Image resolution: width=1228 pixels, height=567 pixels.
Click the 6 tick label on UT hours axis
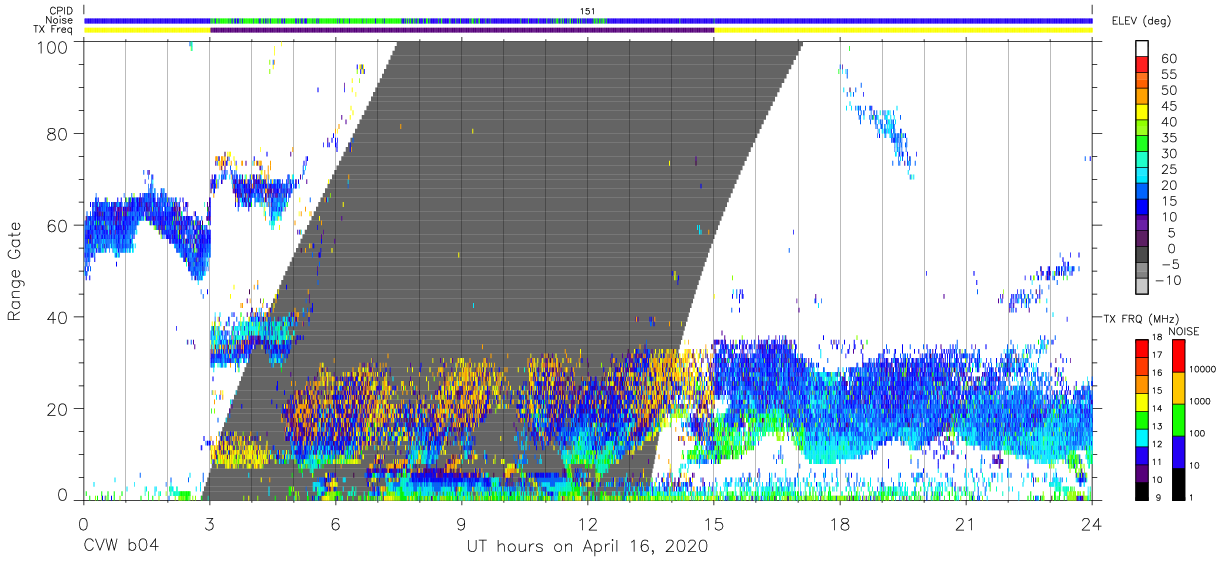(x=335, y=525)
